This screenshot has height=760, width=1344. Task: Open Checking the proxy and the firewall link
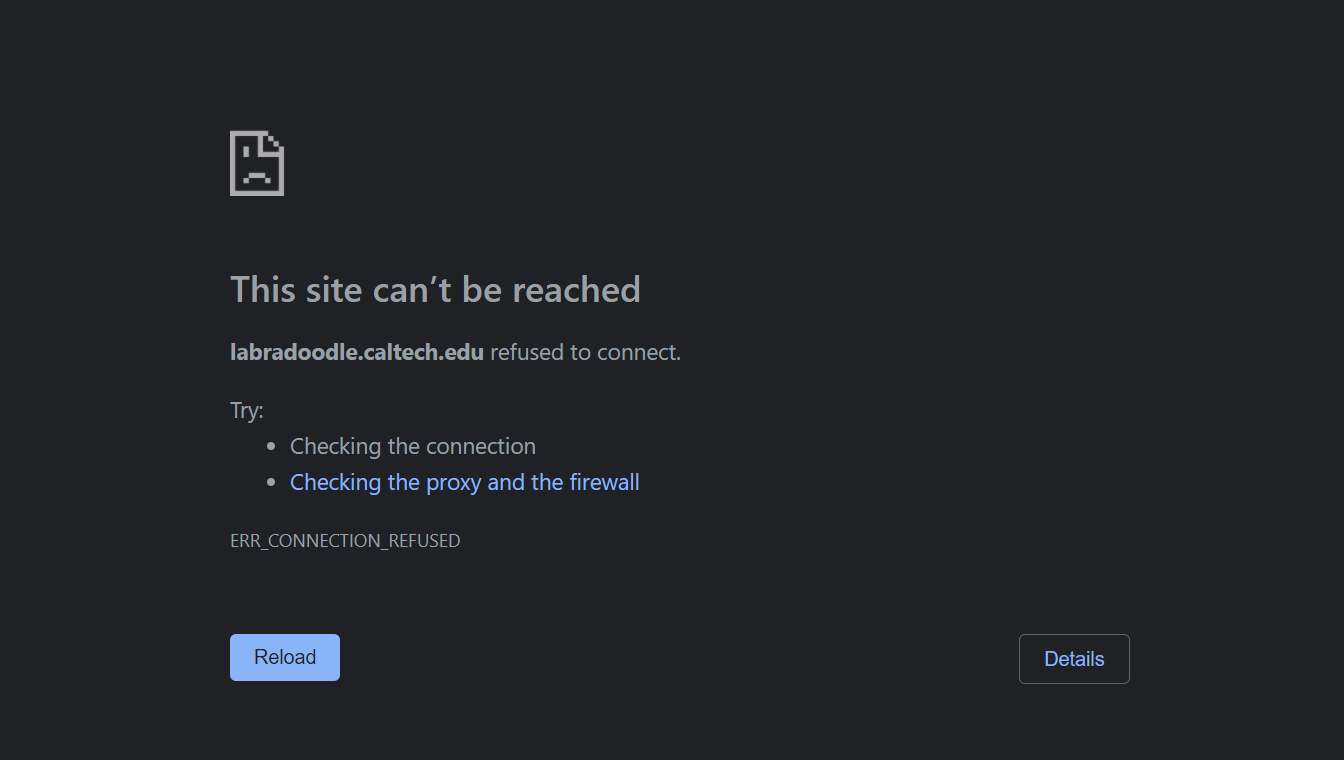coord(464,482)
